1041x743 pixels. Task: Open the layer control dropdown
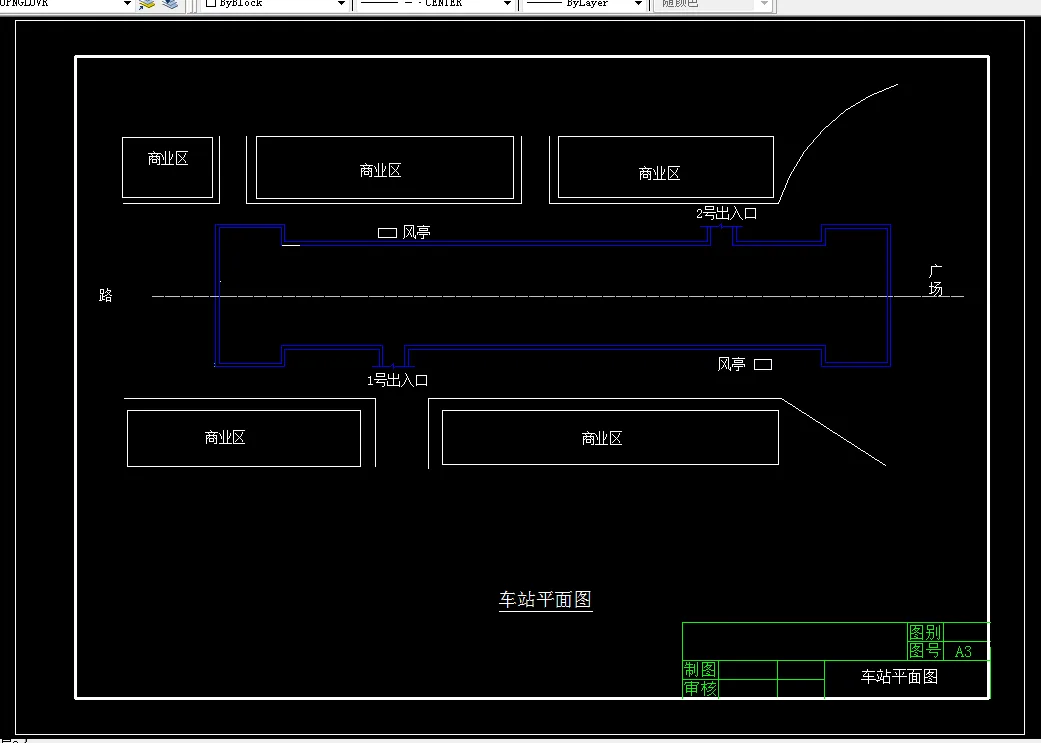[126, 5]
